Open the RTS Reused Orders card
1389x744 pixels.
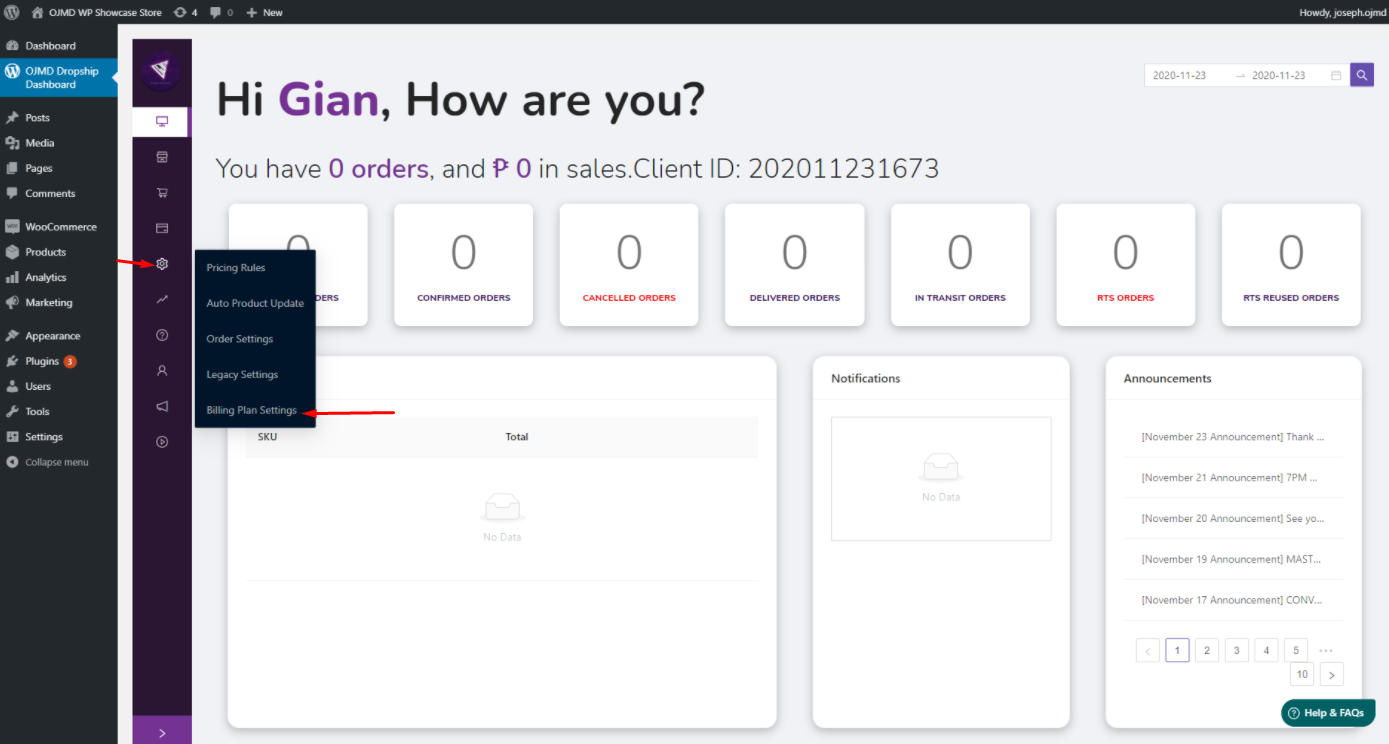[1291, 265]
